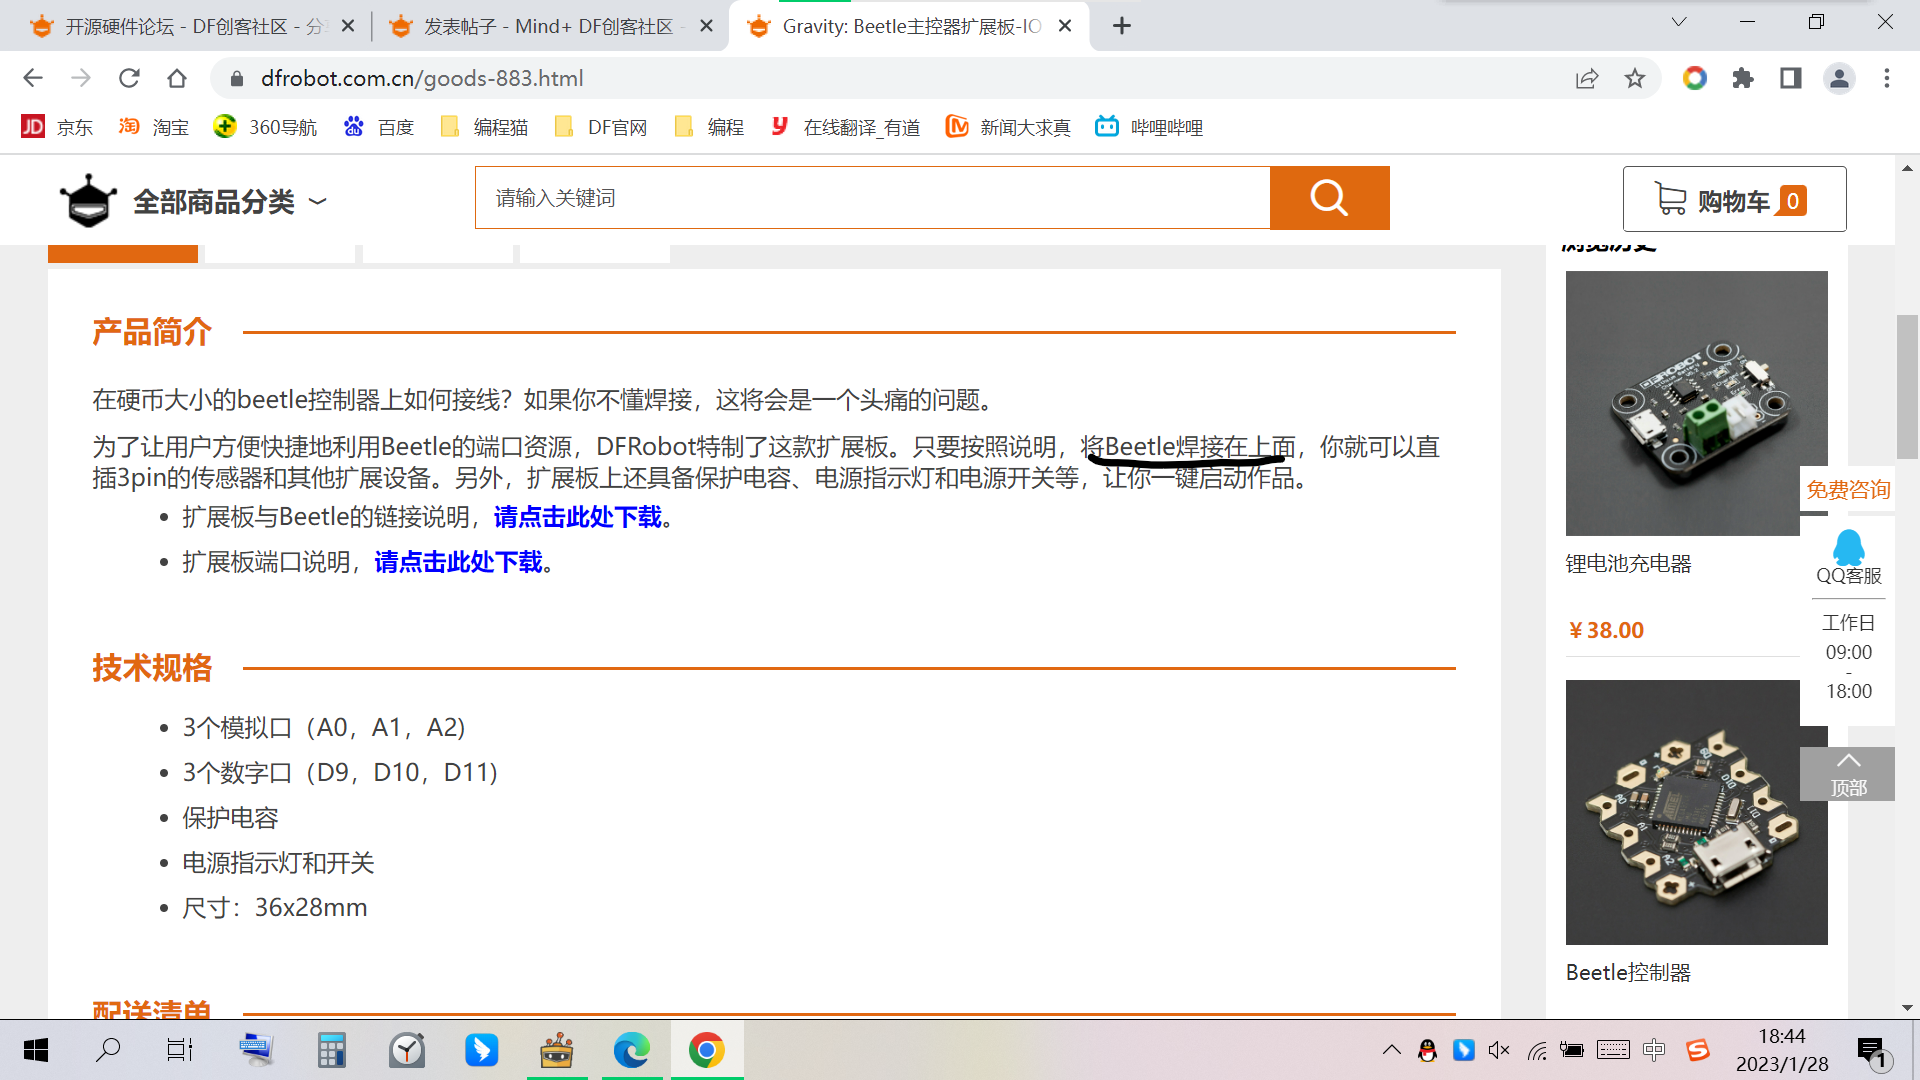The image size is (1920, 1080).
Task: Toggle the browser side panel
Action: (1791, 78)
